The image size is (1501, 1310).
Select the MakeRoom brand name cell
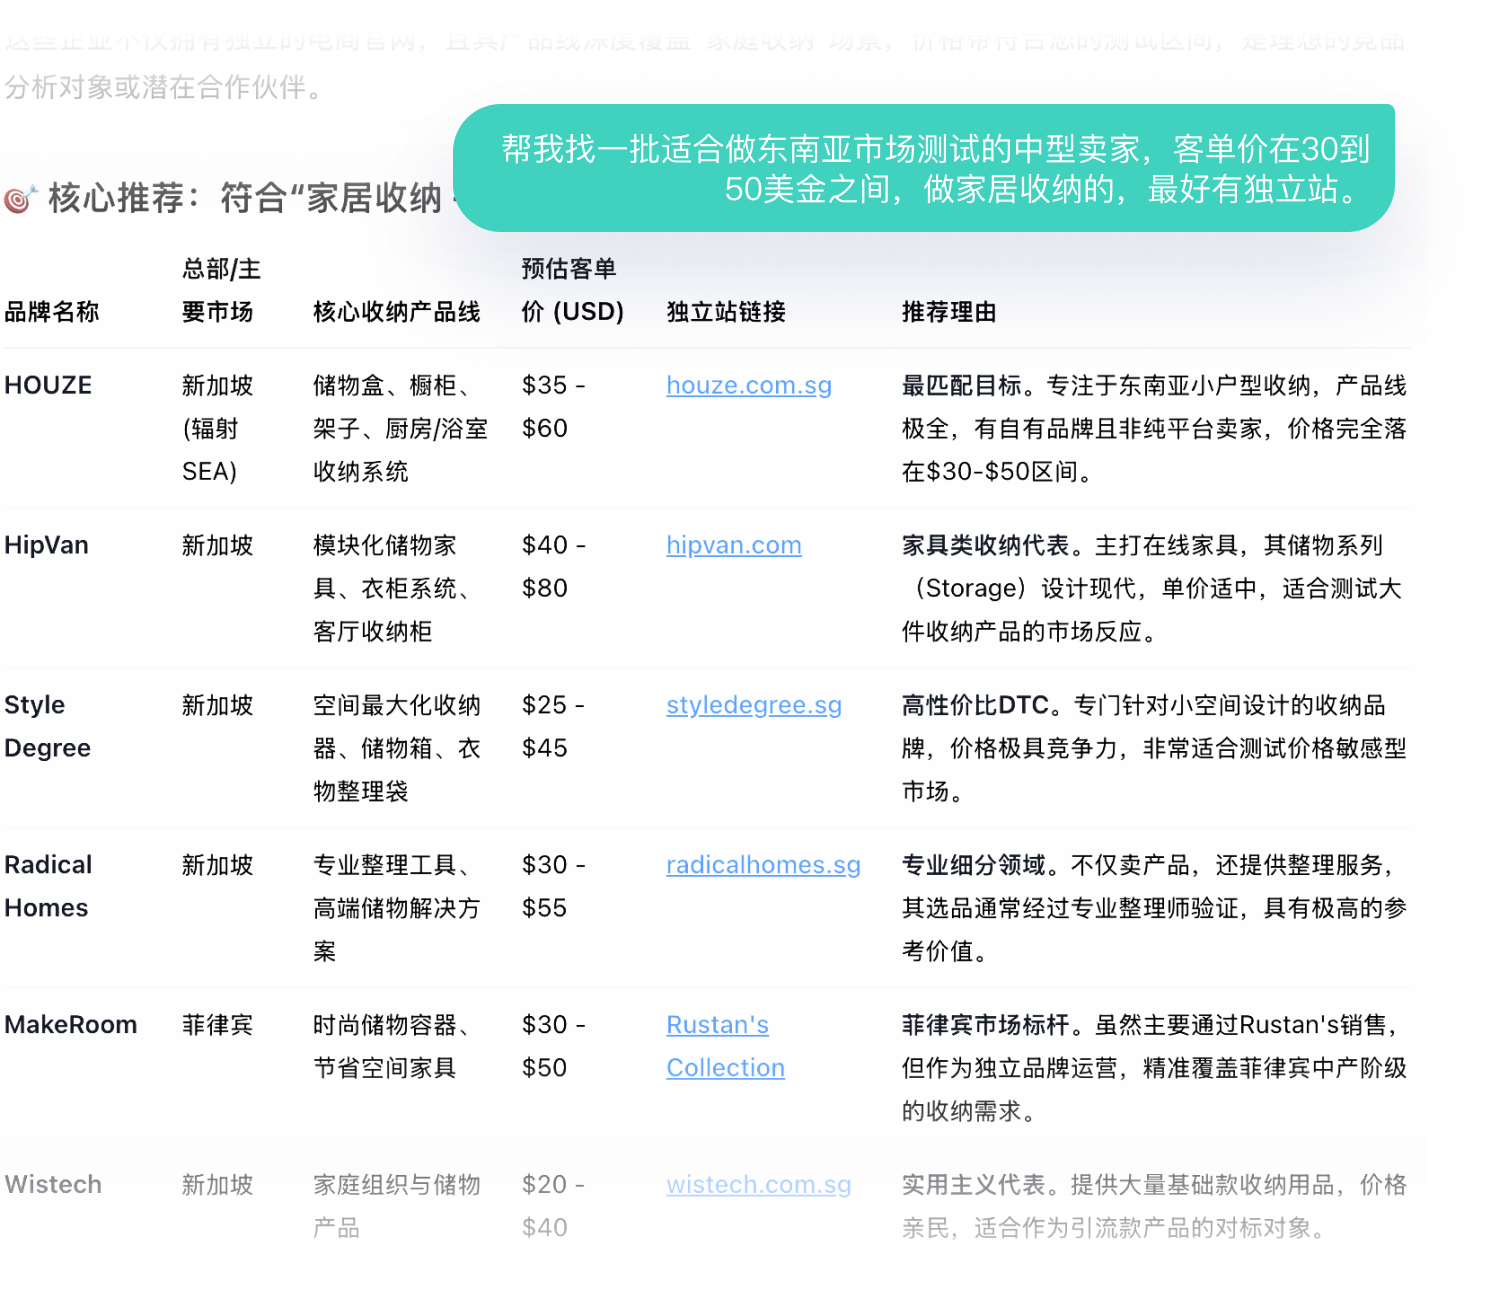pos(70,1024)
